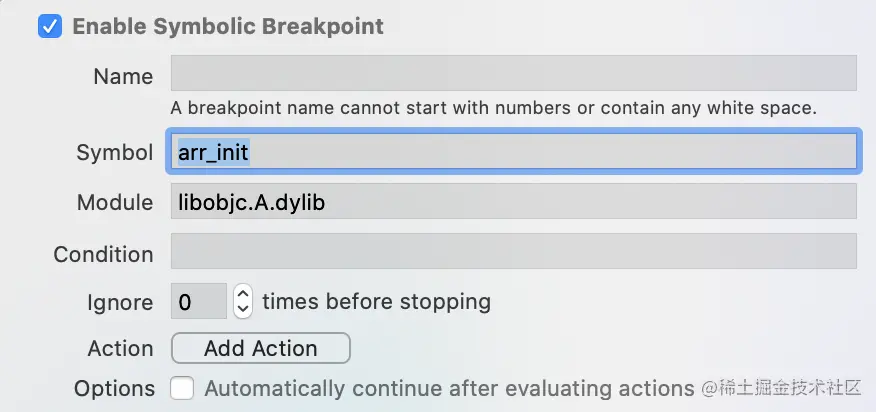The image size is (876, 412).
Task: Click the Symbol label
Action: click(x=115, y=153)
